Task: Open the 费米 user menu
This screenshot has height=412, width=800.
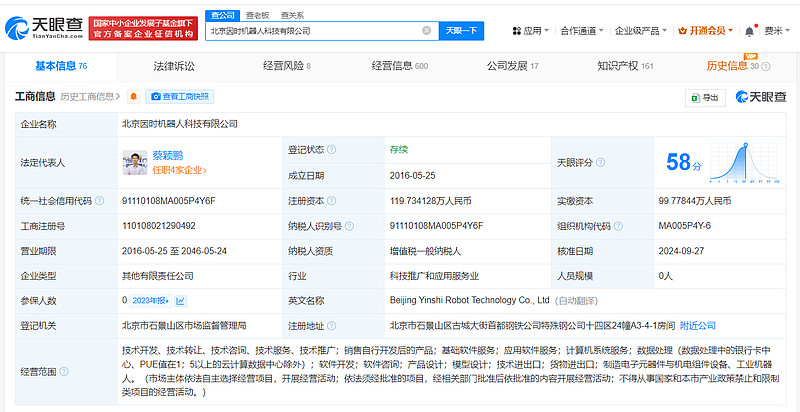Action: pos(777,31)
